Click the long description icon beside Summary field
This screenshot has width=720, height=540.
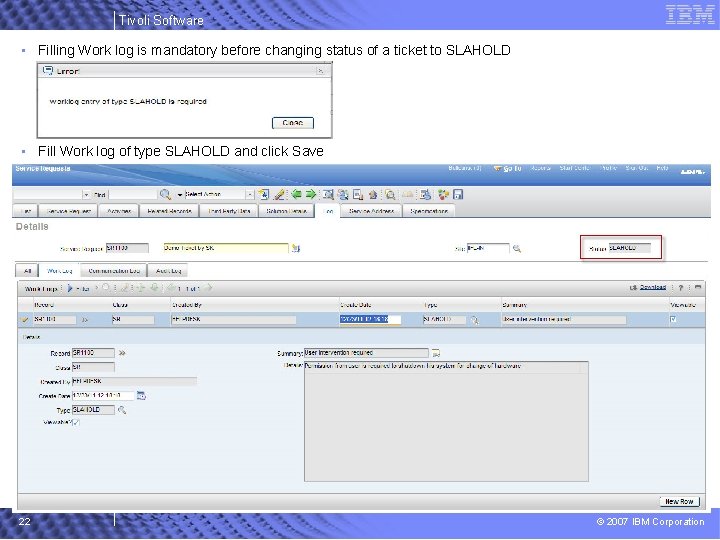[x=436, y=353]
